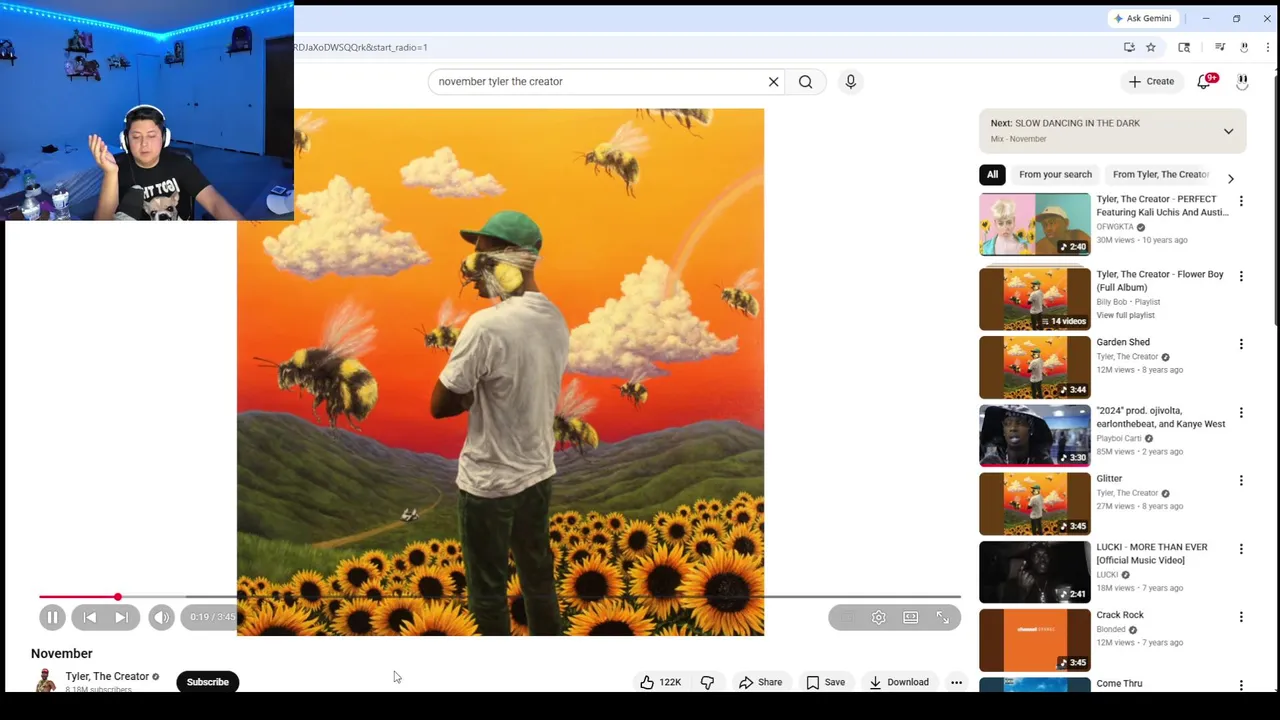Click the Share button
Image resolution: width=1280 pixels, height=720 pixels.
pos(760,682)
